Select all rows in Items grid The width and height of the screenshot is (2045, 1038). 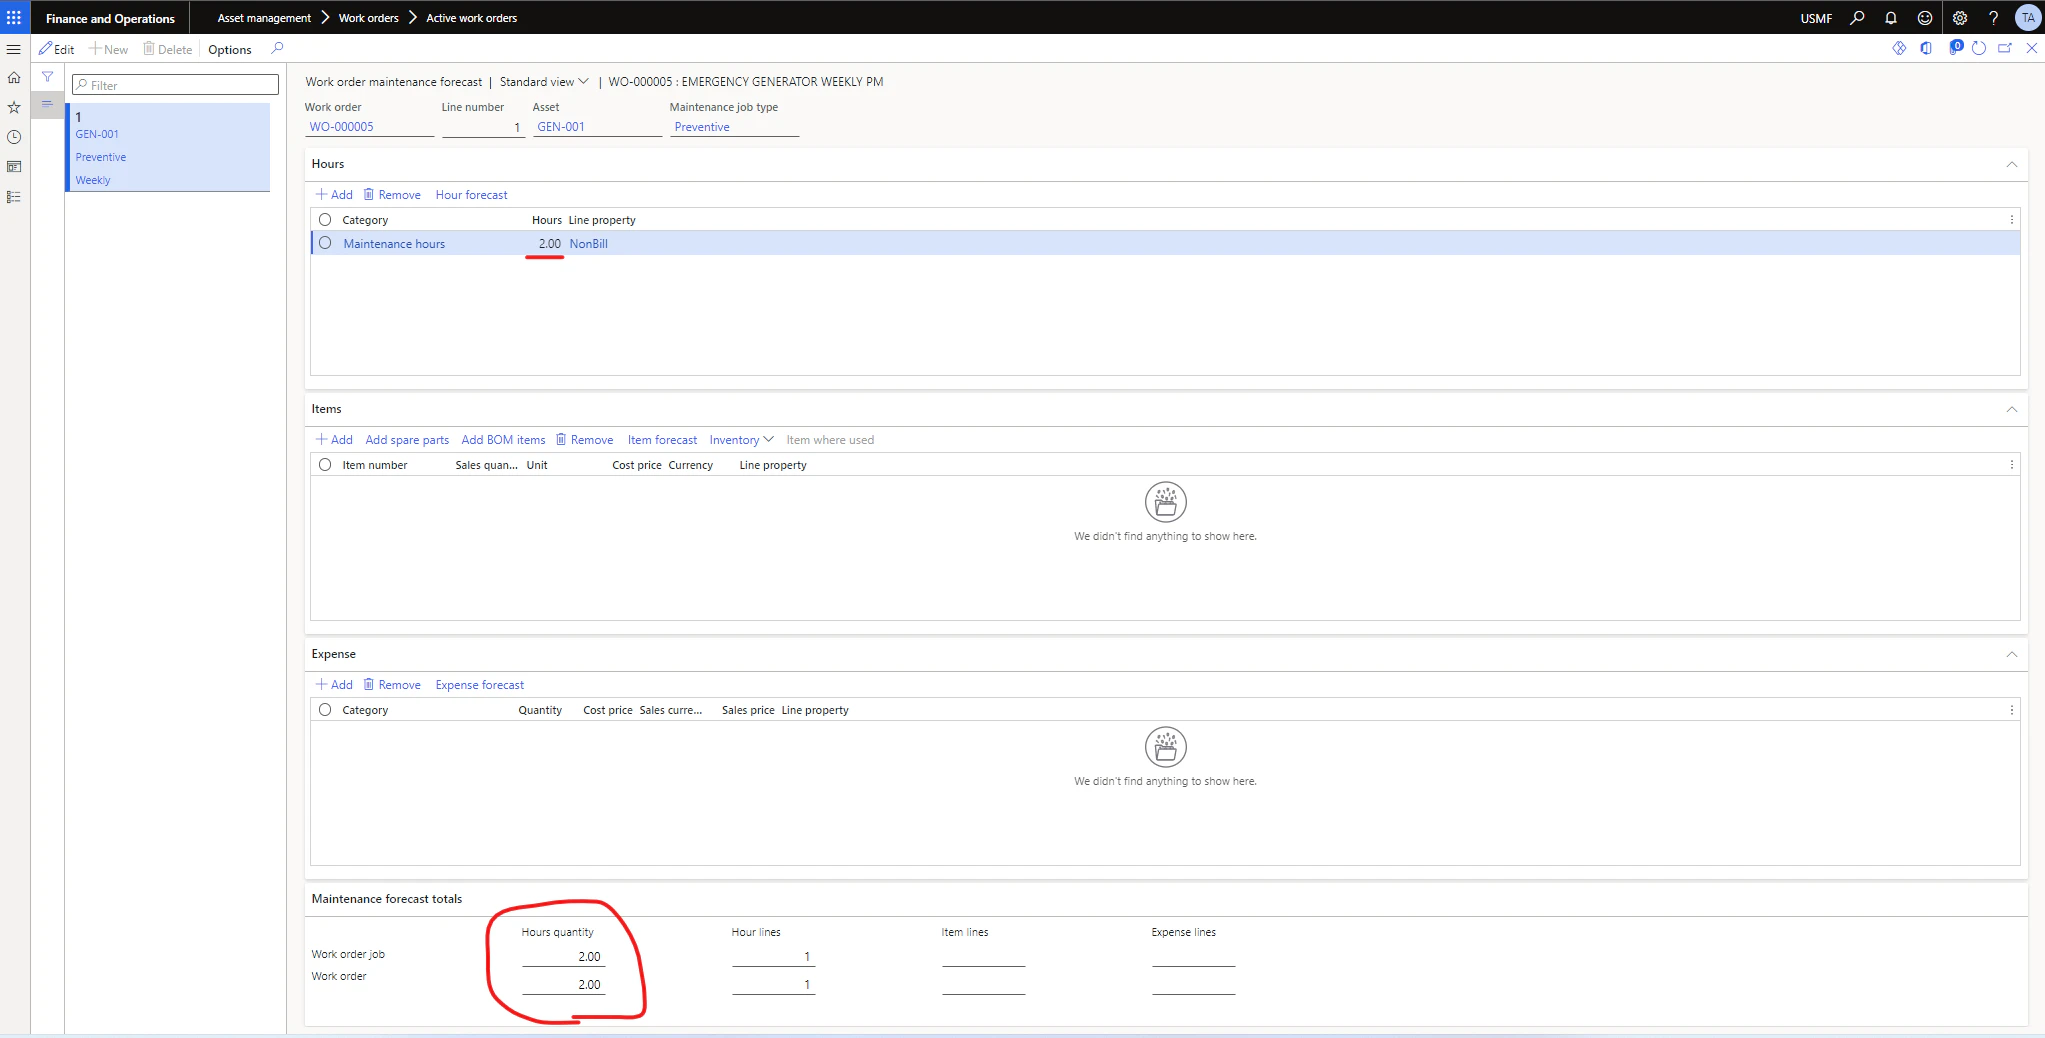coord(325,465)
